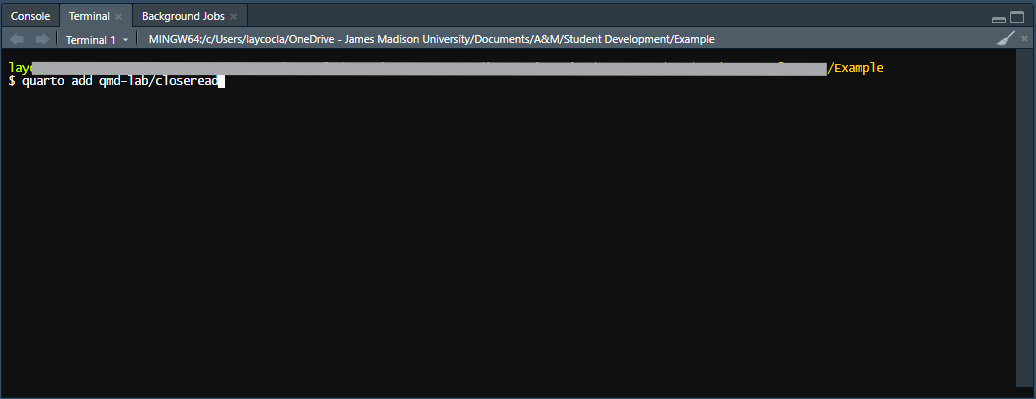Click the terminal working directory path
The height and width of the screenshot is (399, 1036).
pos(431,40)
